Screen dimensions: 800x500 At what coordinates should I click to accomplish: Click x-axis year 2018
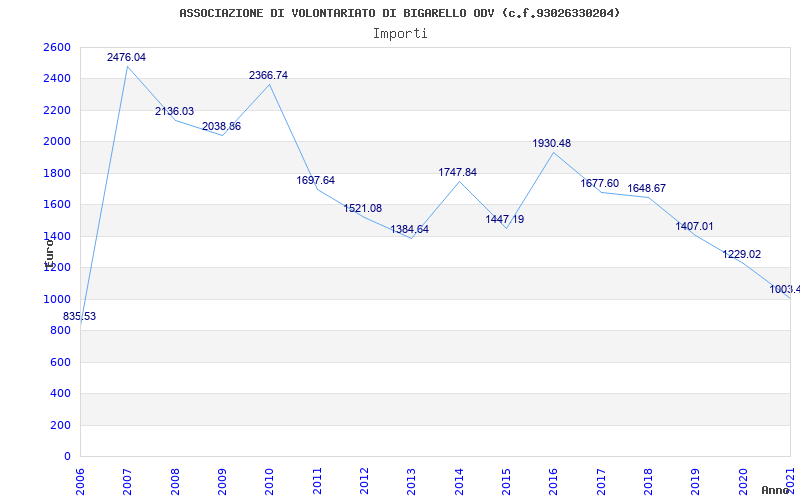[x=648, y=481]
